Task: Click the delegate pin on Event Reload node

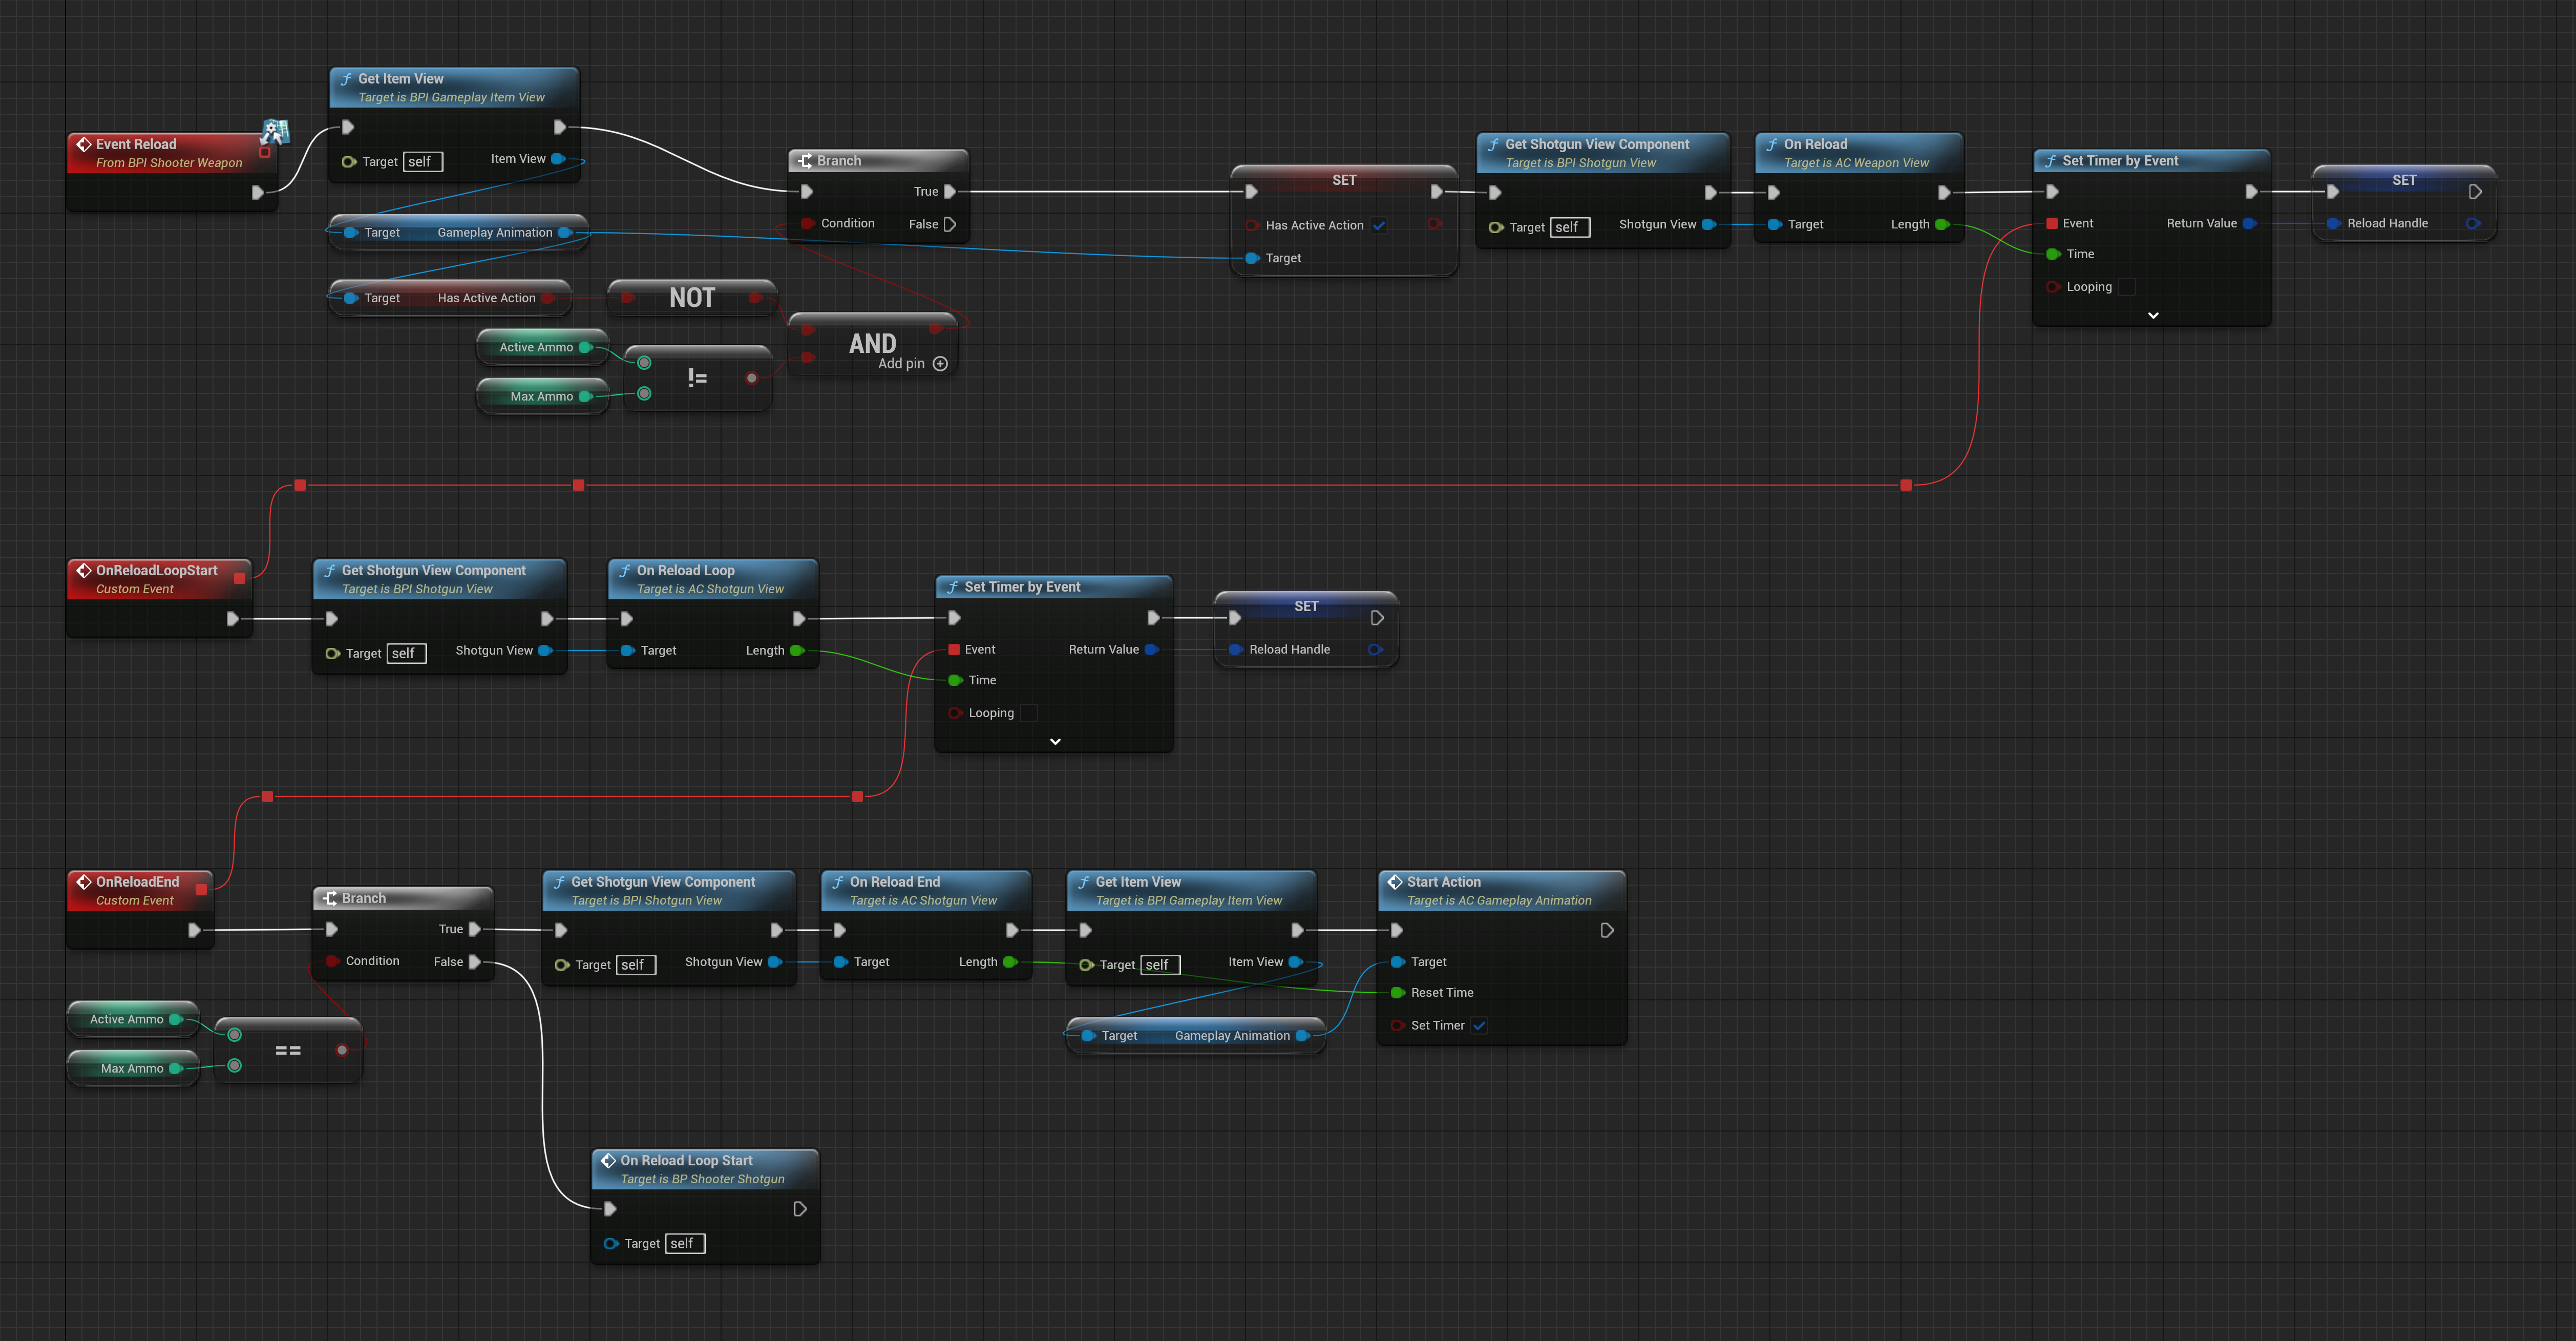Action: point(265,152)
